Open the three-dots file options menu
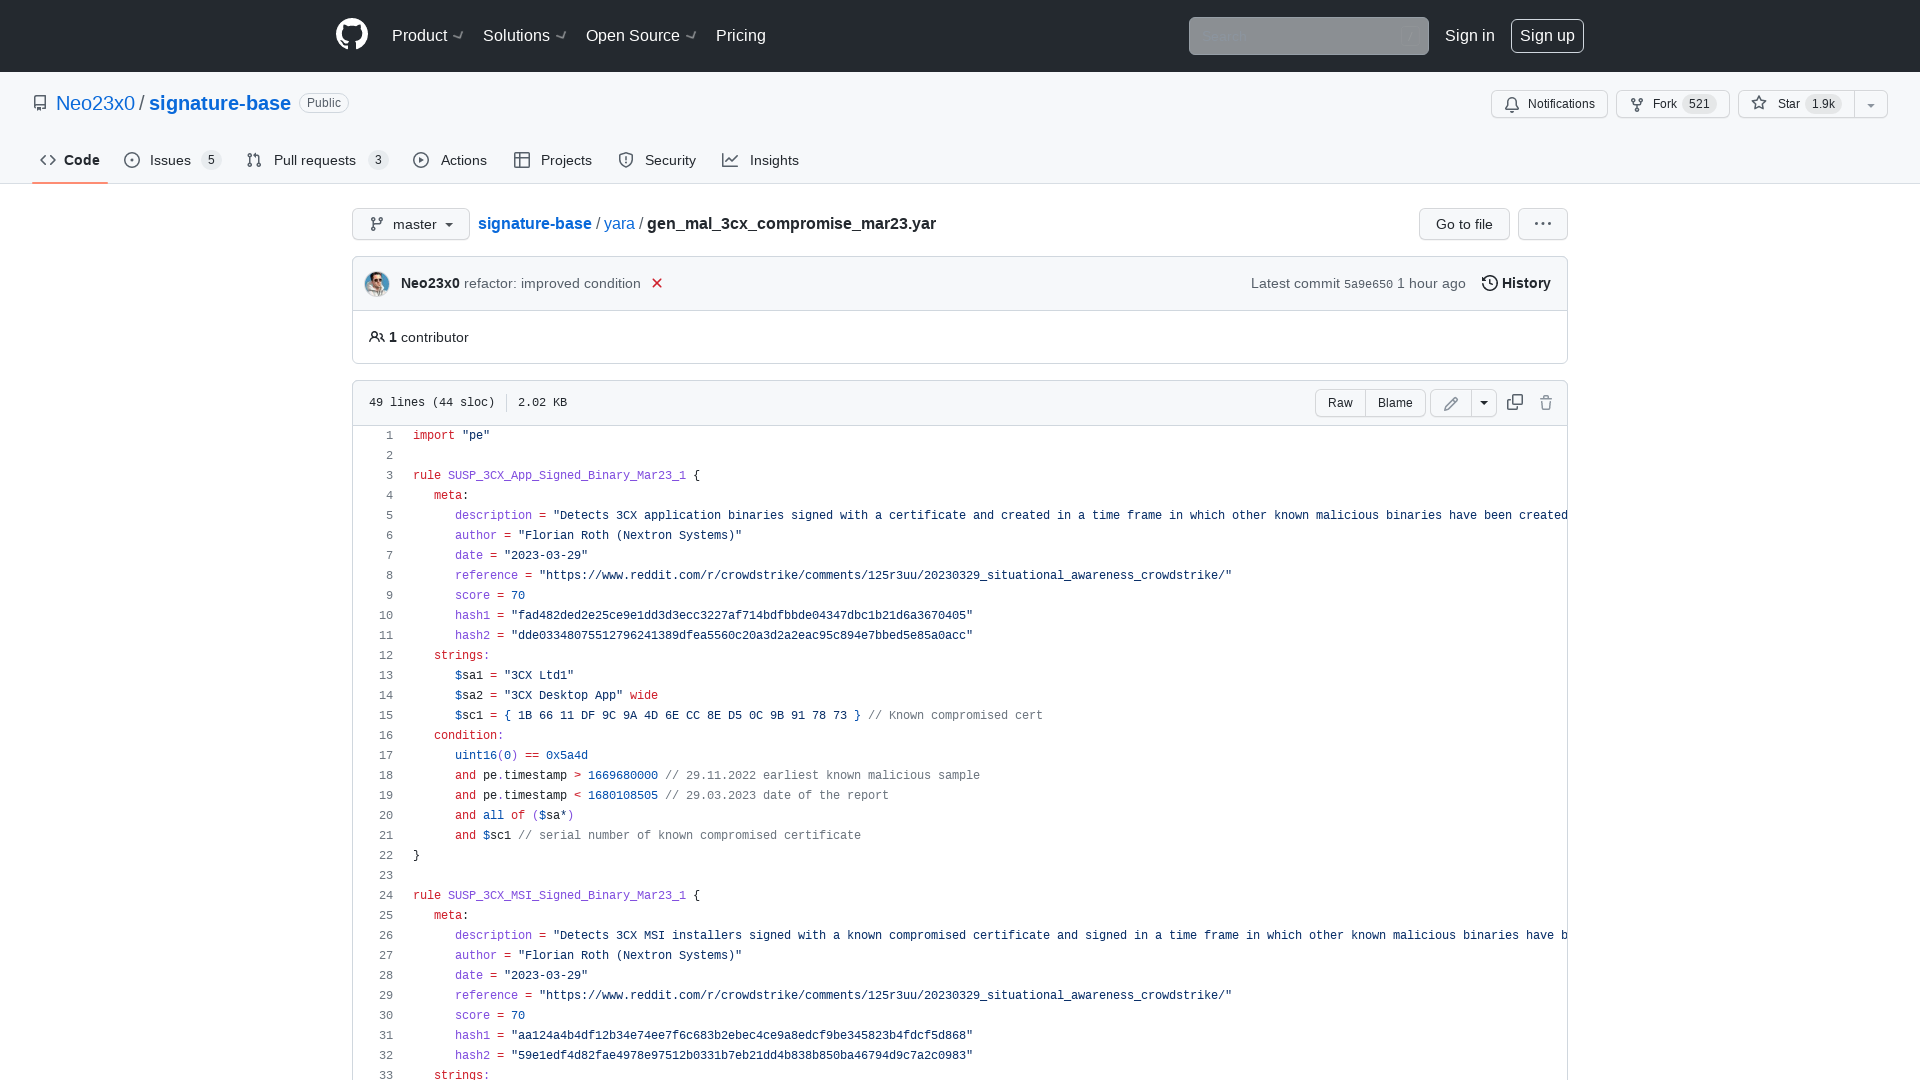The image size is (1920, 1080). [1543, 224]
